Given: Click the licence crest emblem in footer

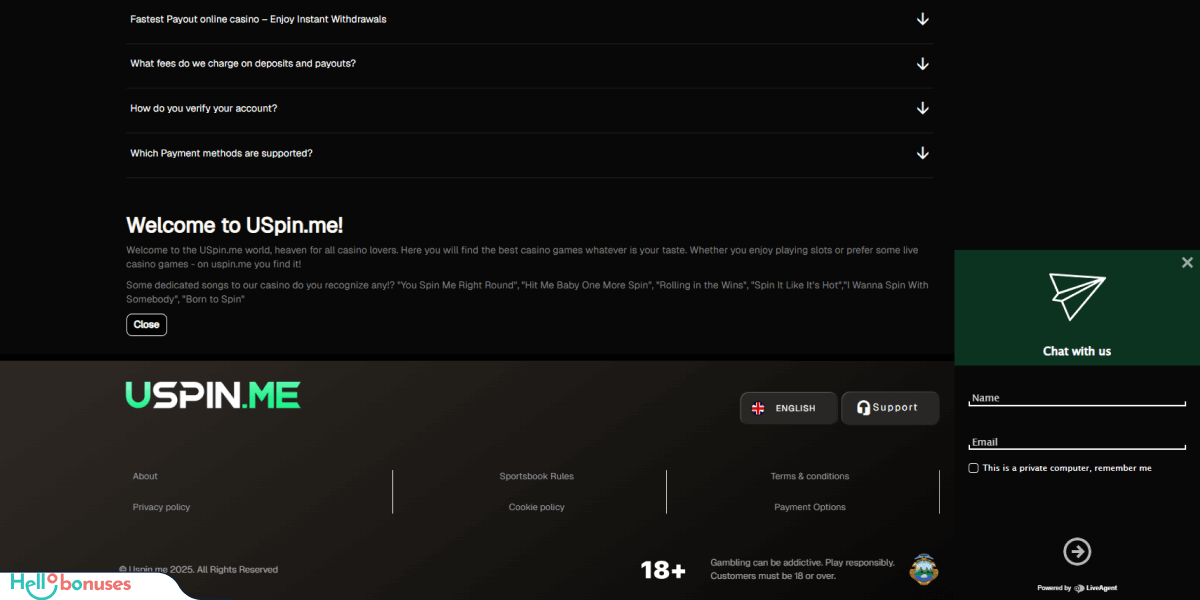Looking at the screenshot, I should (924, 569).
